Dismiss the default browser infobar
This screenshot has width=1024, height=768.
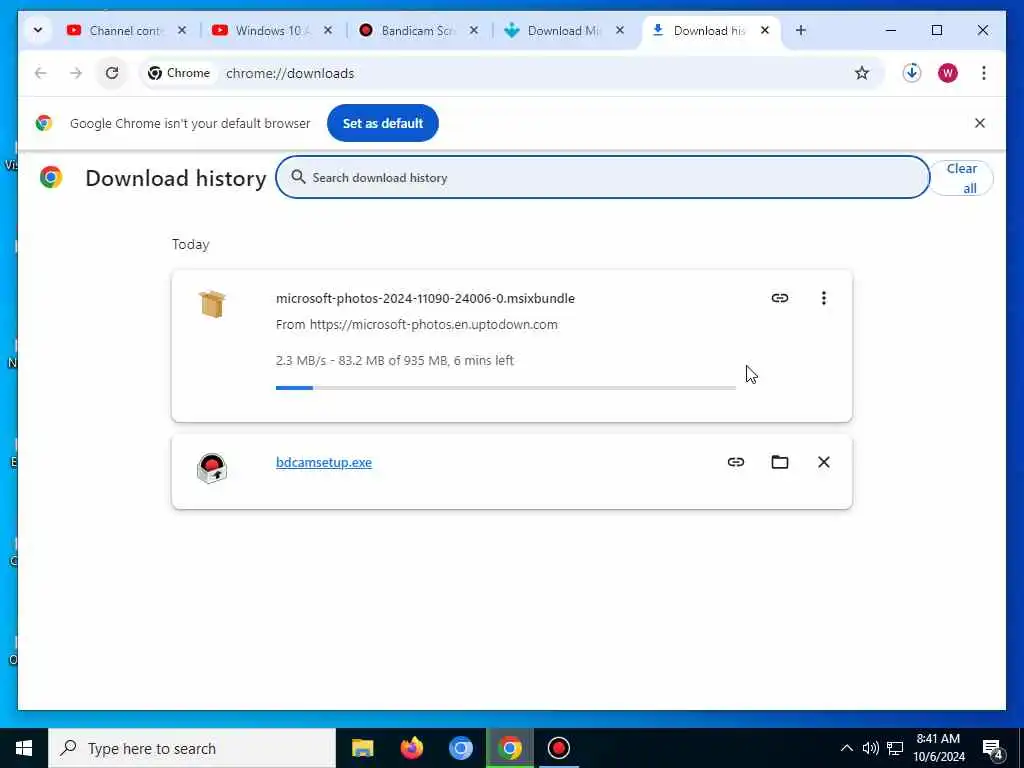tap(980, 123)
